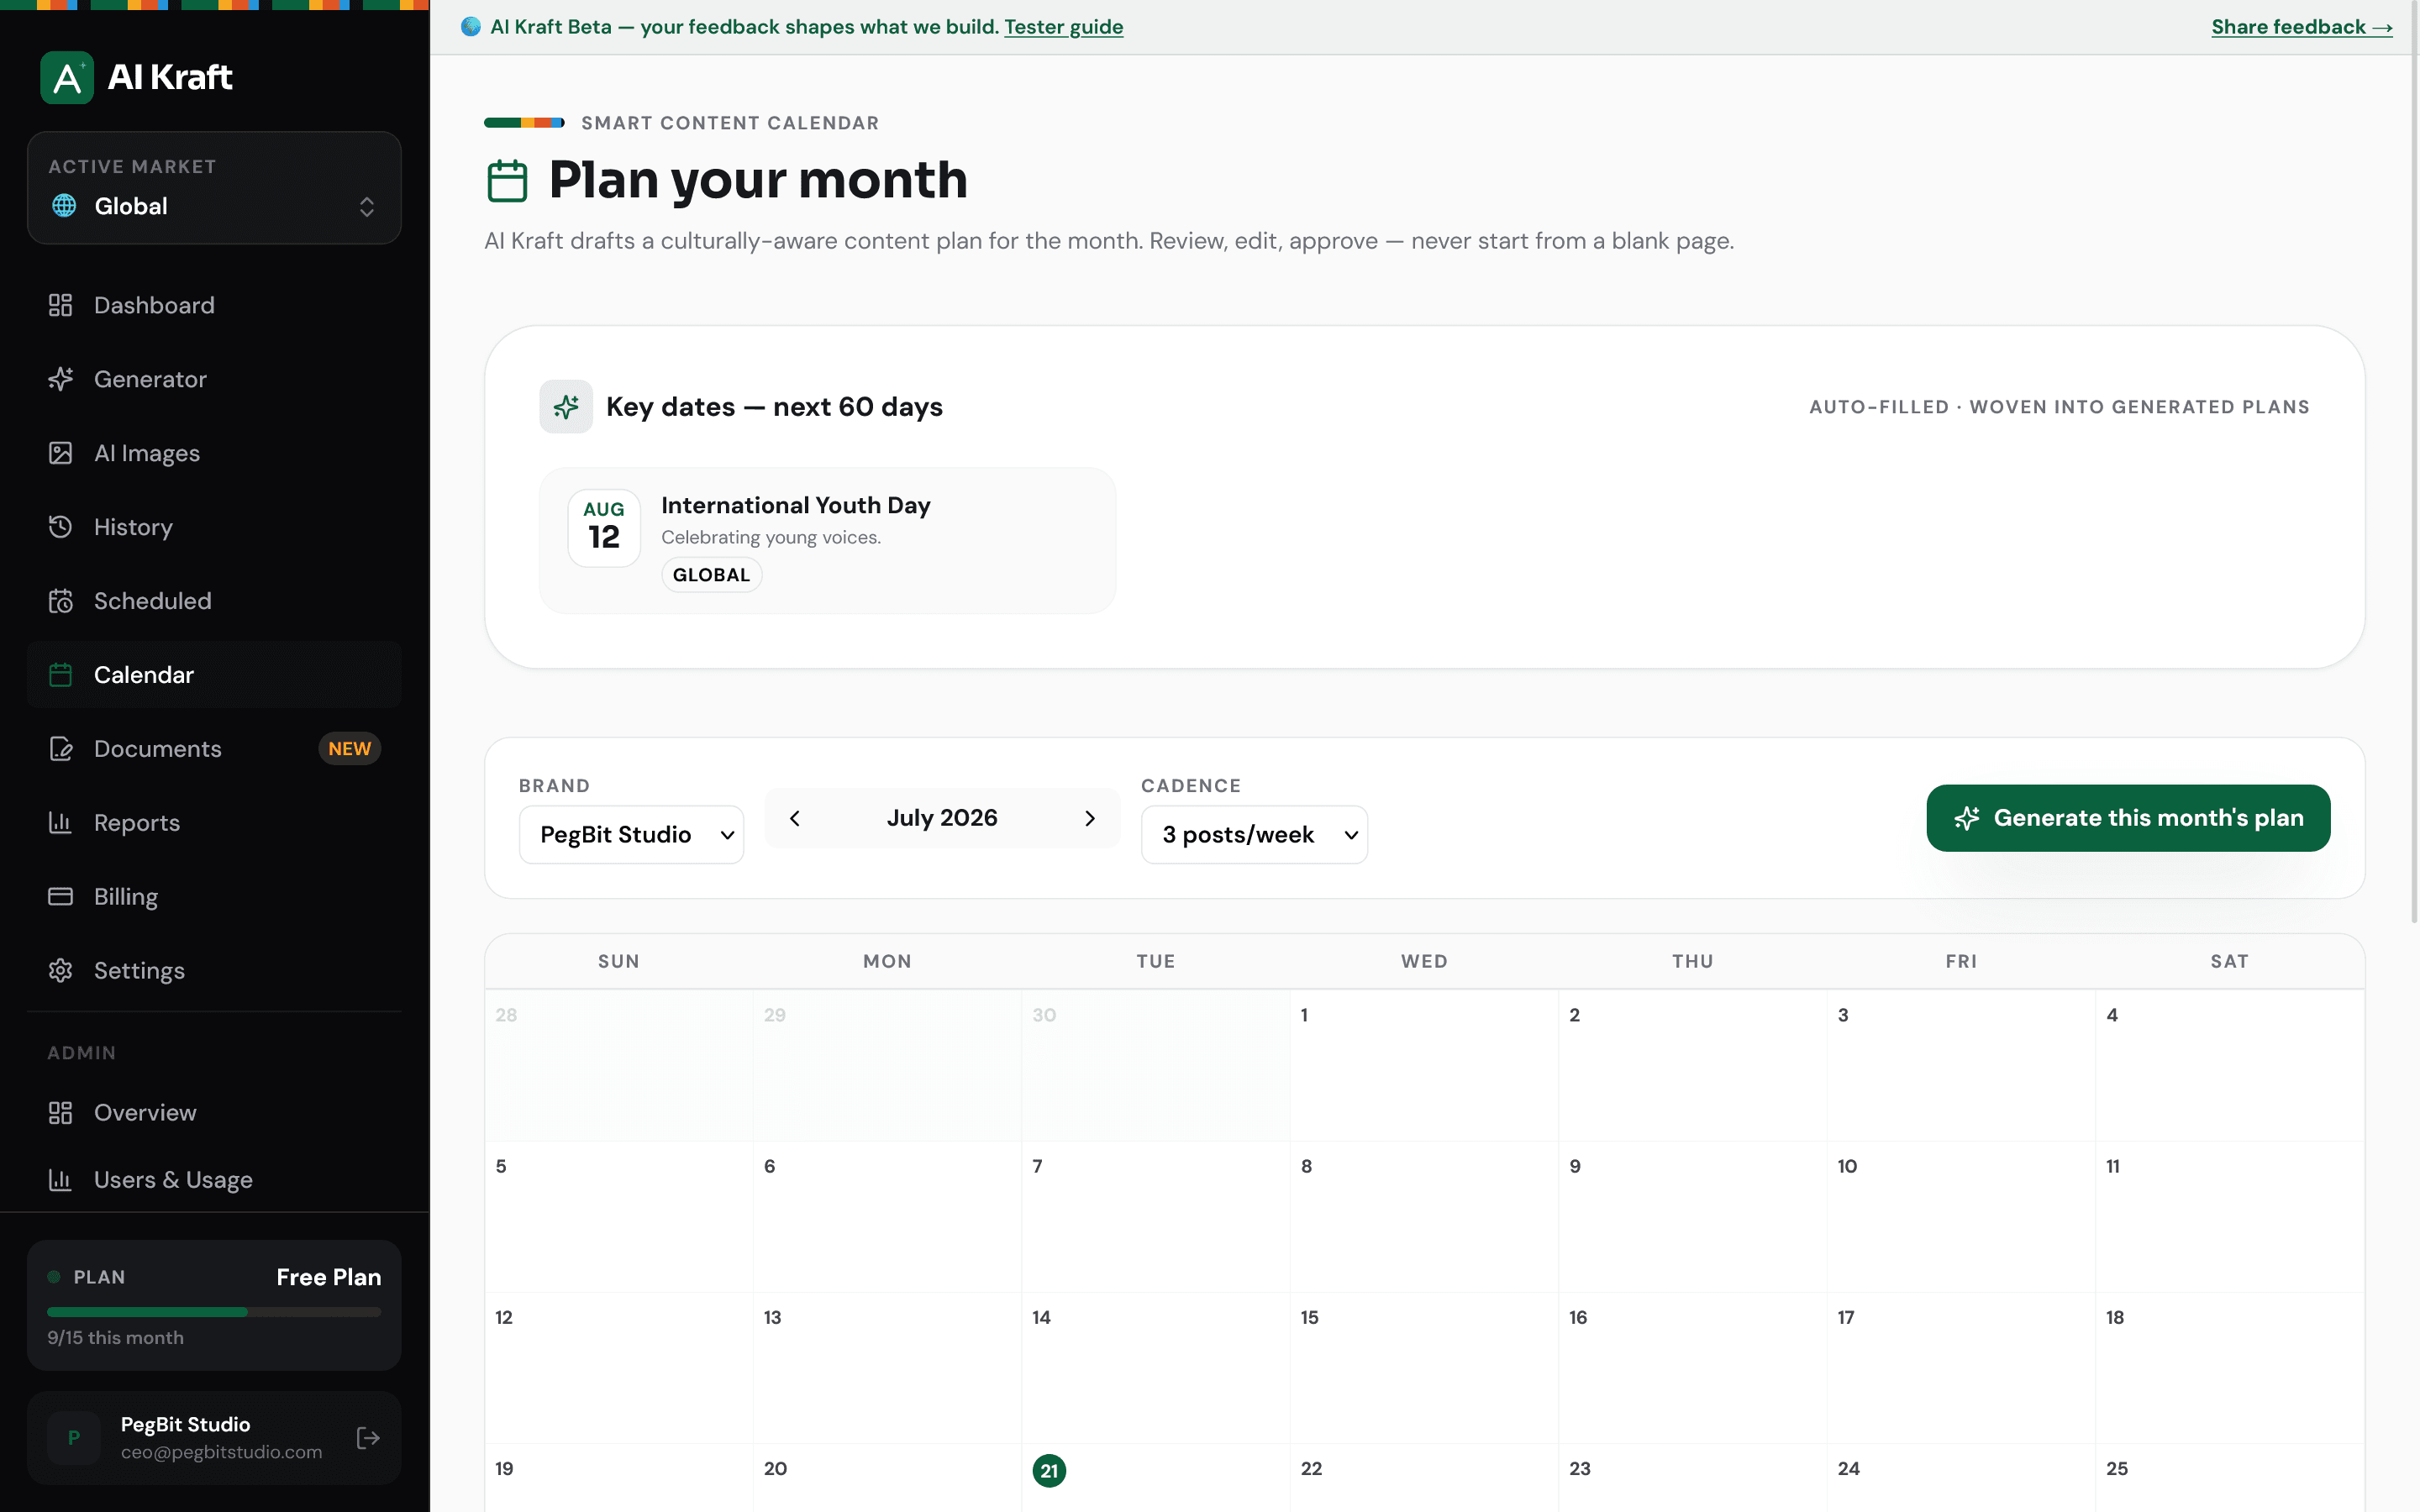2420x1512 pixels.
Task: Click the International Youth Day card title
Action: (795, 505)
